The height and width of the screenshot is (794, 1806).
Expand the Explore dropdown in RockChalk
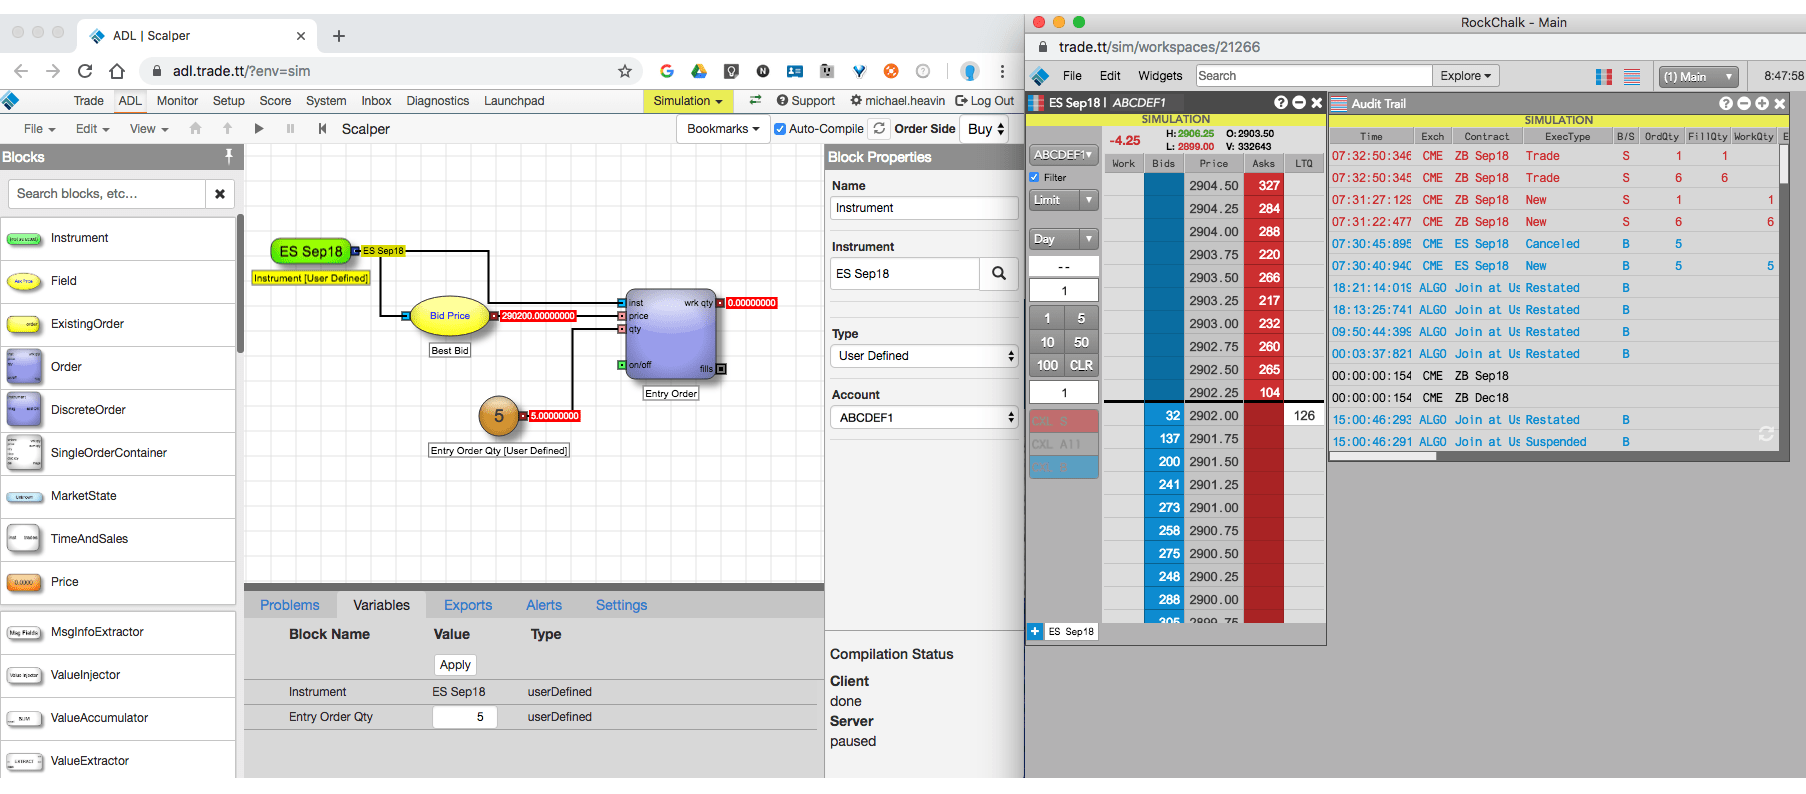[1466, 76]
